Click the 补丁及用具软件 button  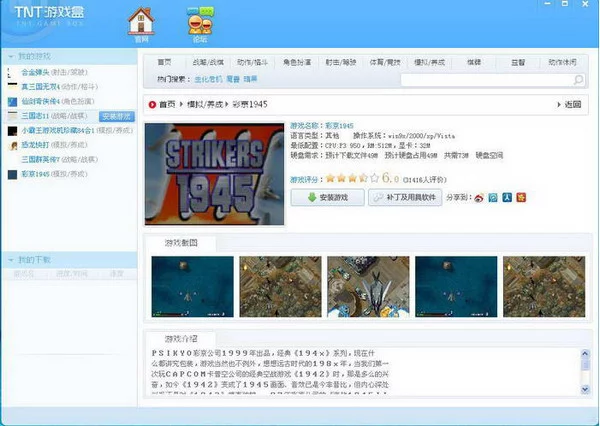pos(405,197)
